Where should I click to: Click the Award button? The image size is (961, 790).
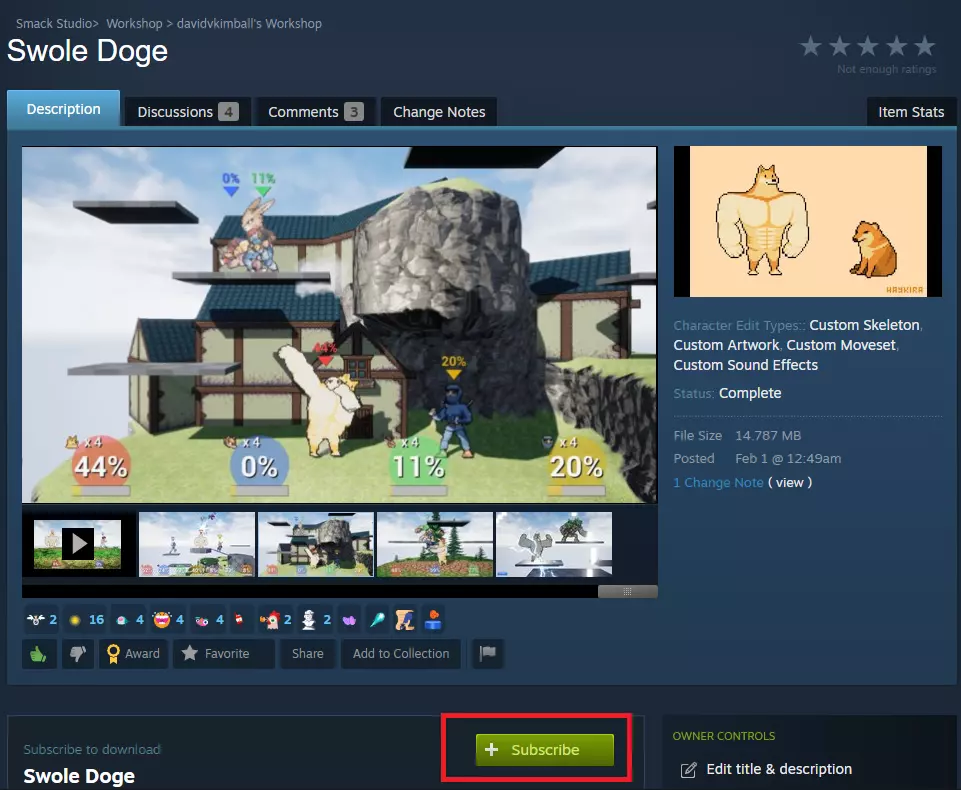tap(133, 654)
